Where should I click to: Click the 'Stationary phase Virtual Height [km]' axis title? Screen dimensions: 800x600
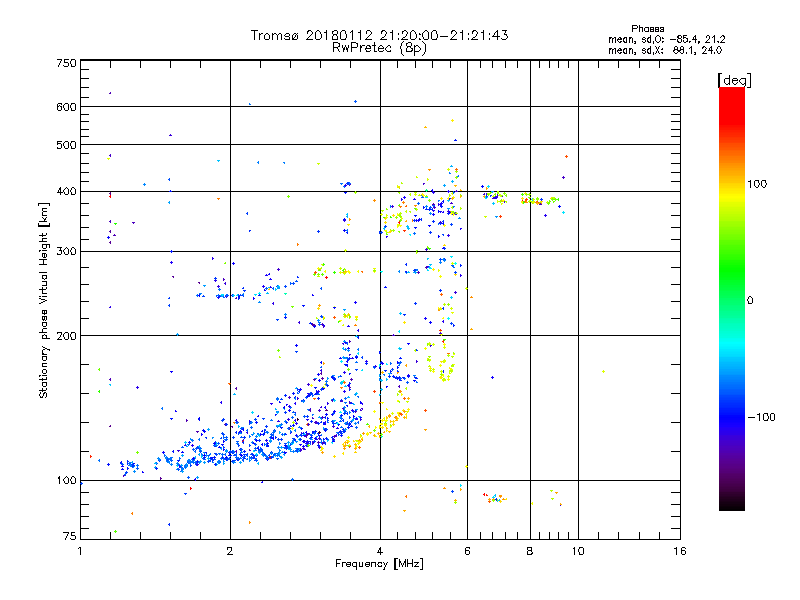44,301
